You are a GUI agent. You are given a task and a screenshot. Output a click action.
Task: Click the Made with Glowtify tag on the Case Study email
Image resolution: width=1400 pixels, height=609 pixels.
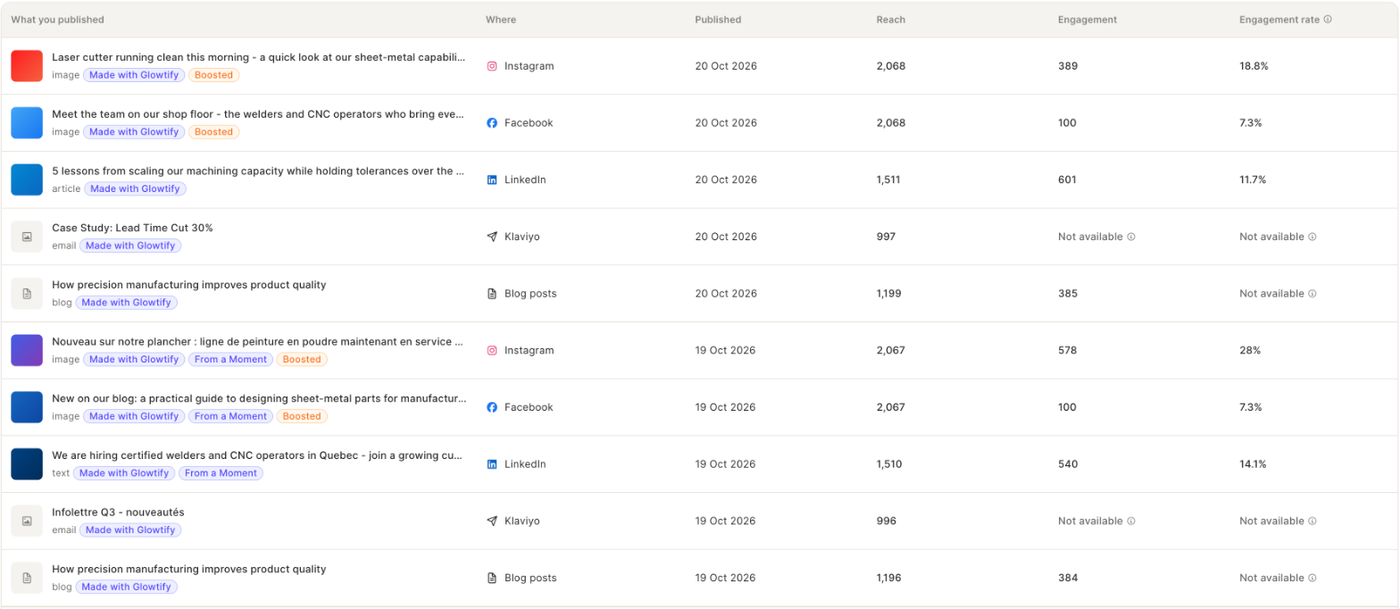pos(130,246)
